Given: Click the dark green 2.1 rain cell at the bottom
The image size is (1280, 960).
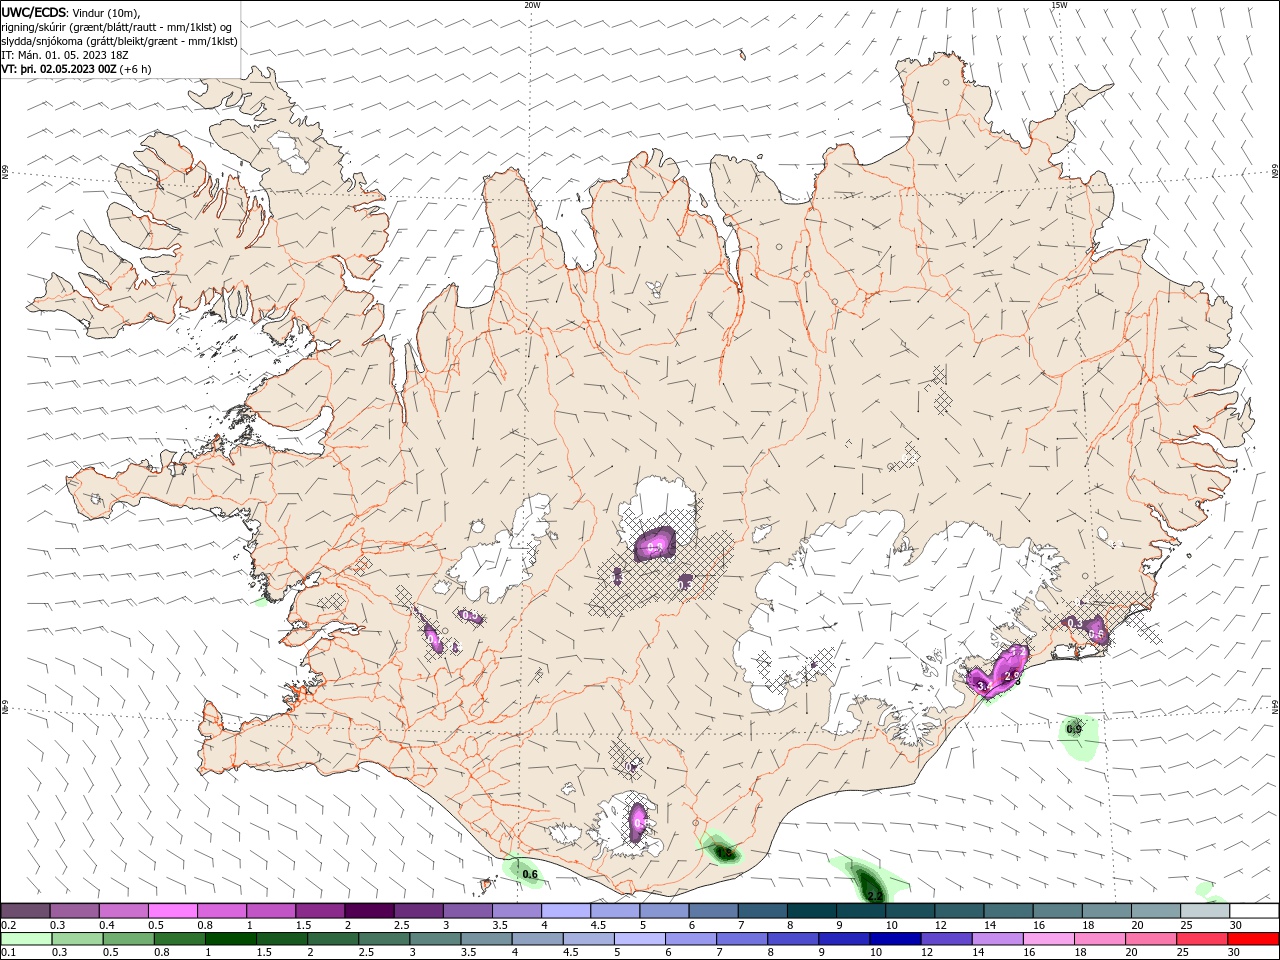Looking at the screenshot, I should click(870, 882).
